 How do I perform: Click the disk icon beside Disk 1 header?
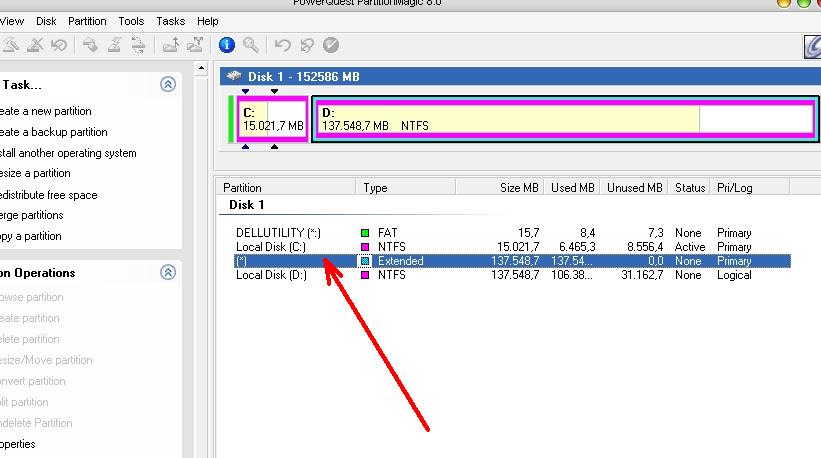pos(234,76)
